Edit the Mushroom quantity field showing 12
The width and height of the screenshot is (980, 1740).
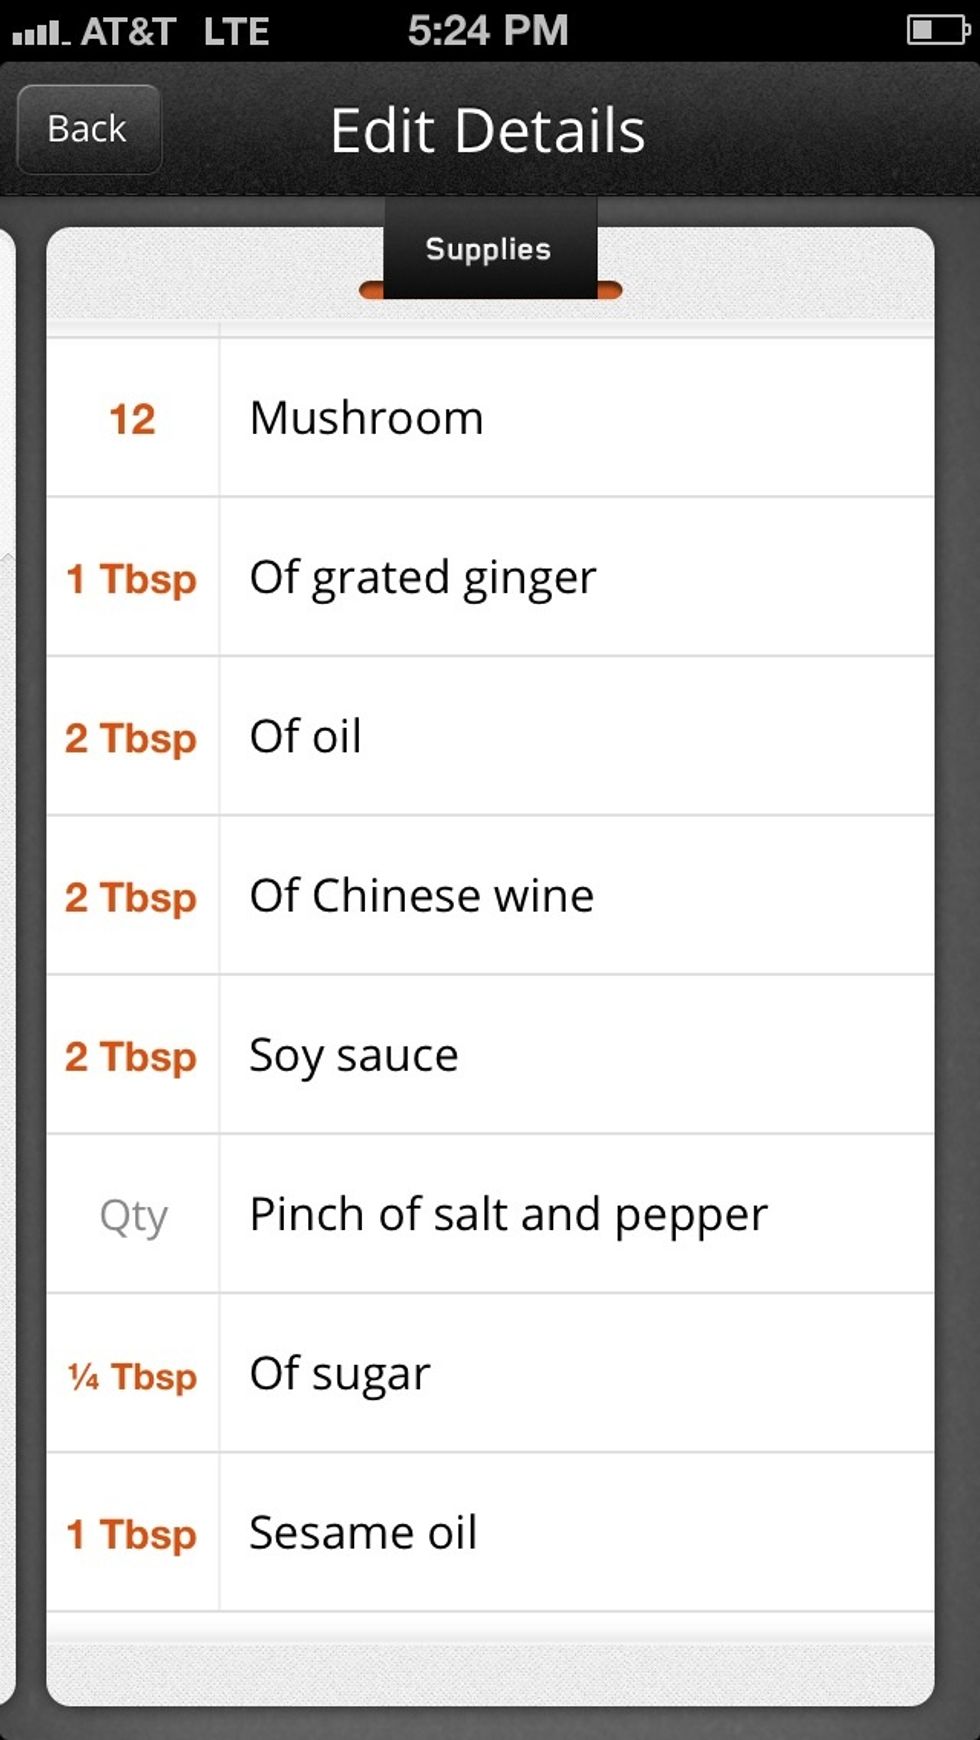132,419
